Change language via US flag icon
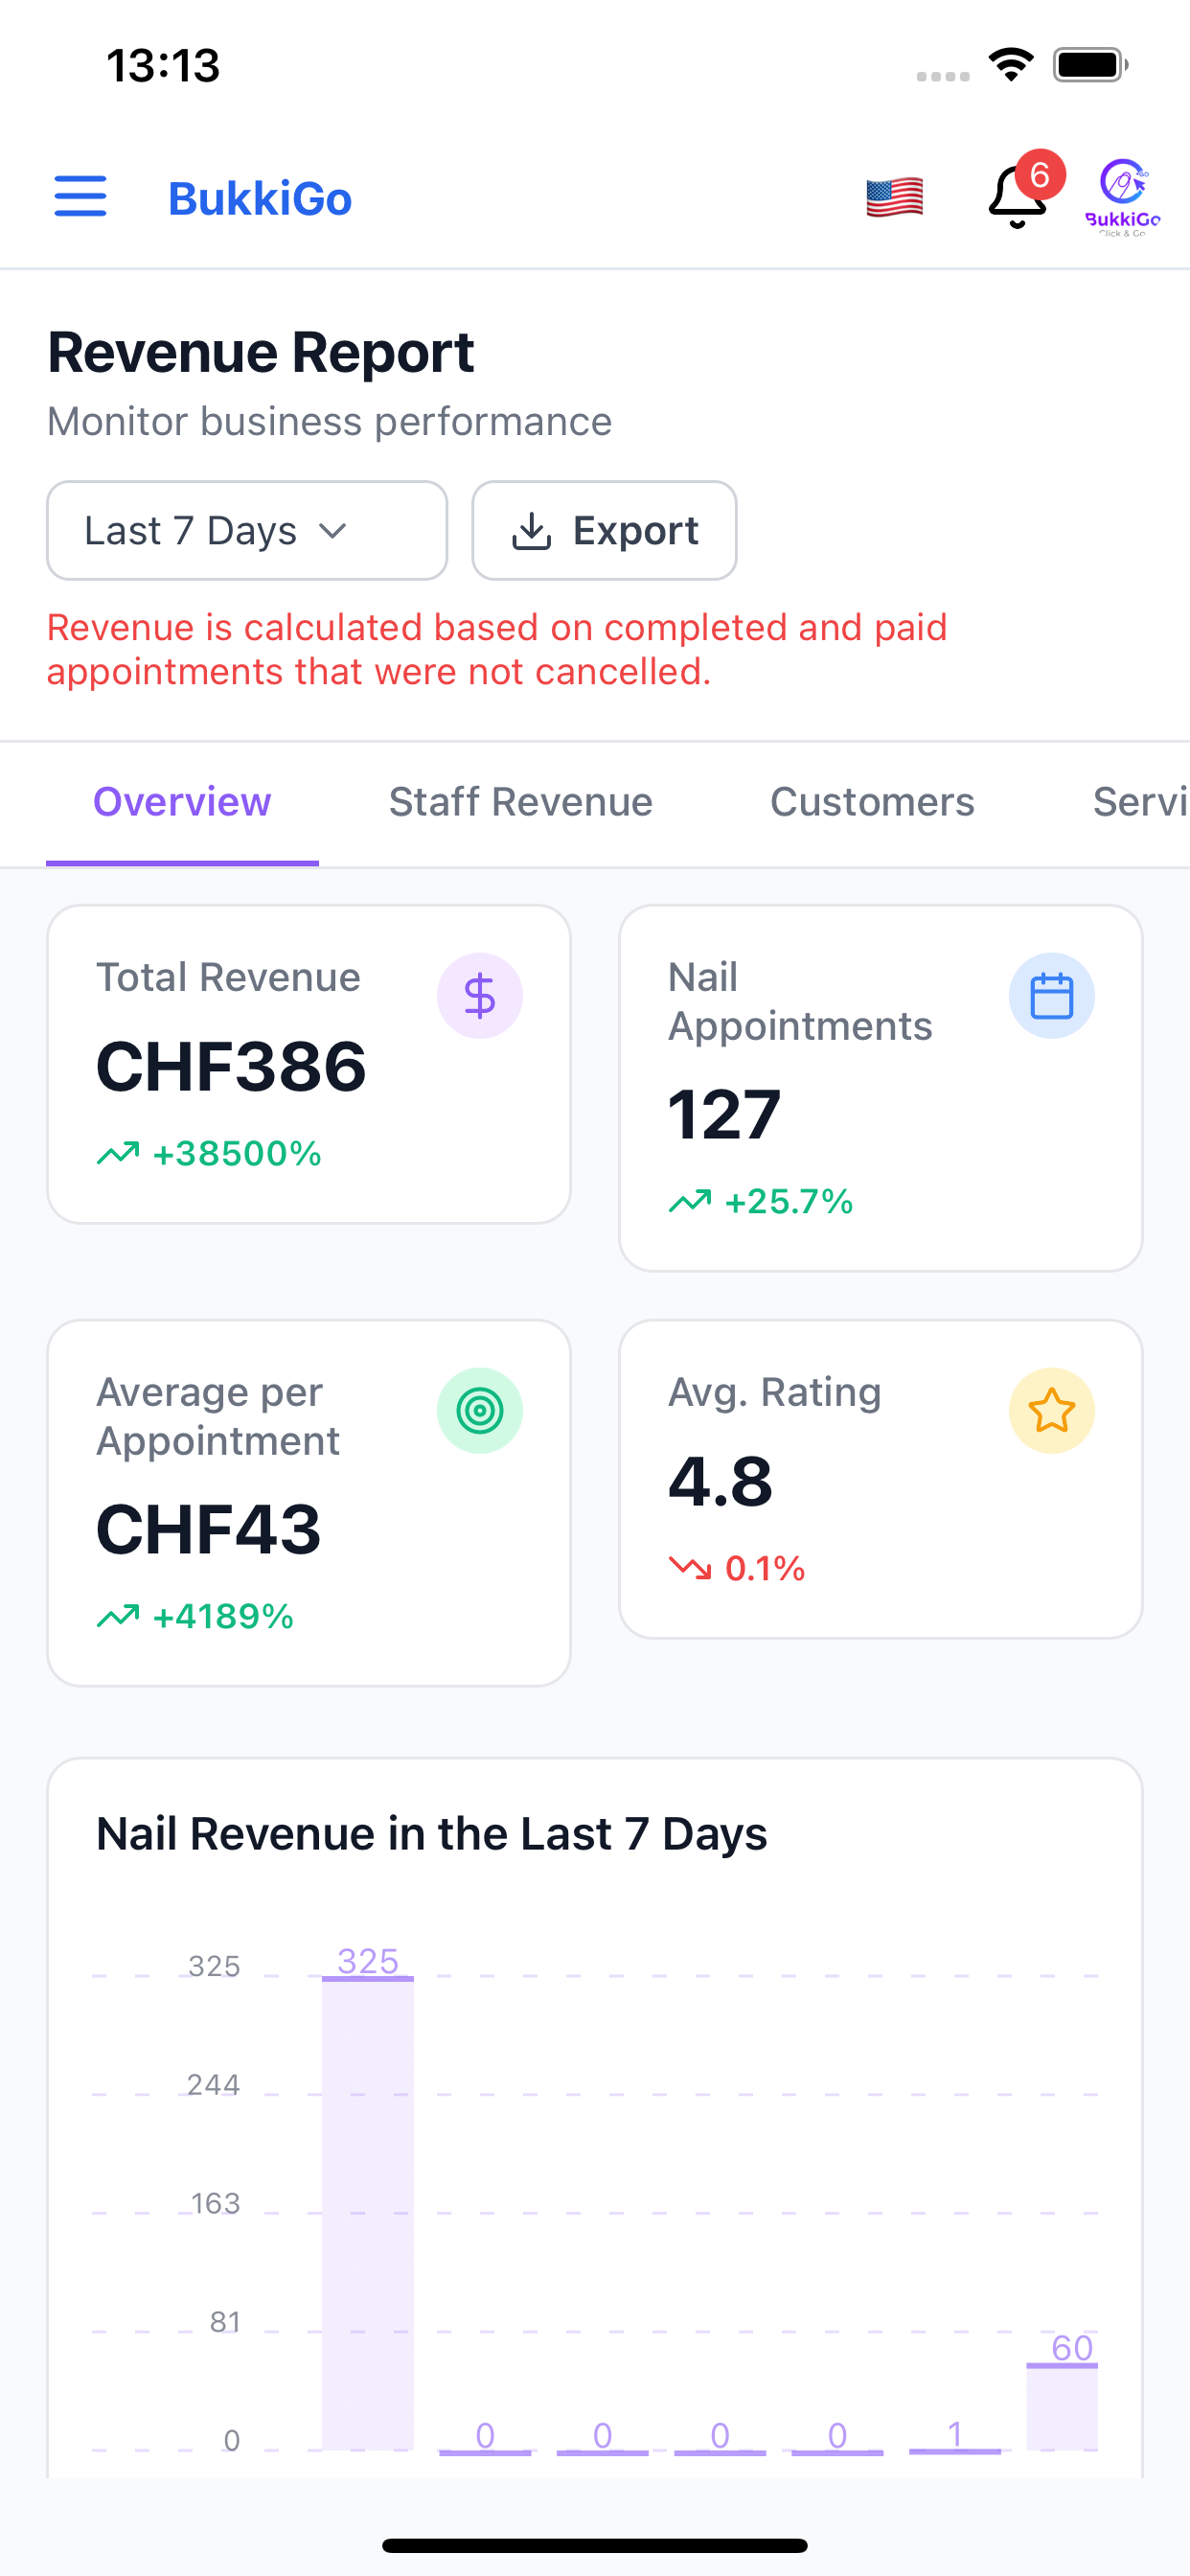 894,197
